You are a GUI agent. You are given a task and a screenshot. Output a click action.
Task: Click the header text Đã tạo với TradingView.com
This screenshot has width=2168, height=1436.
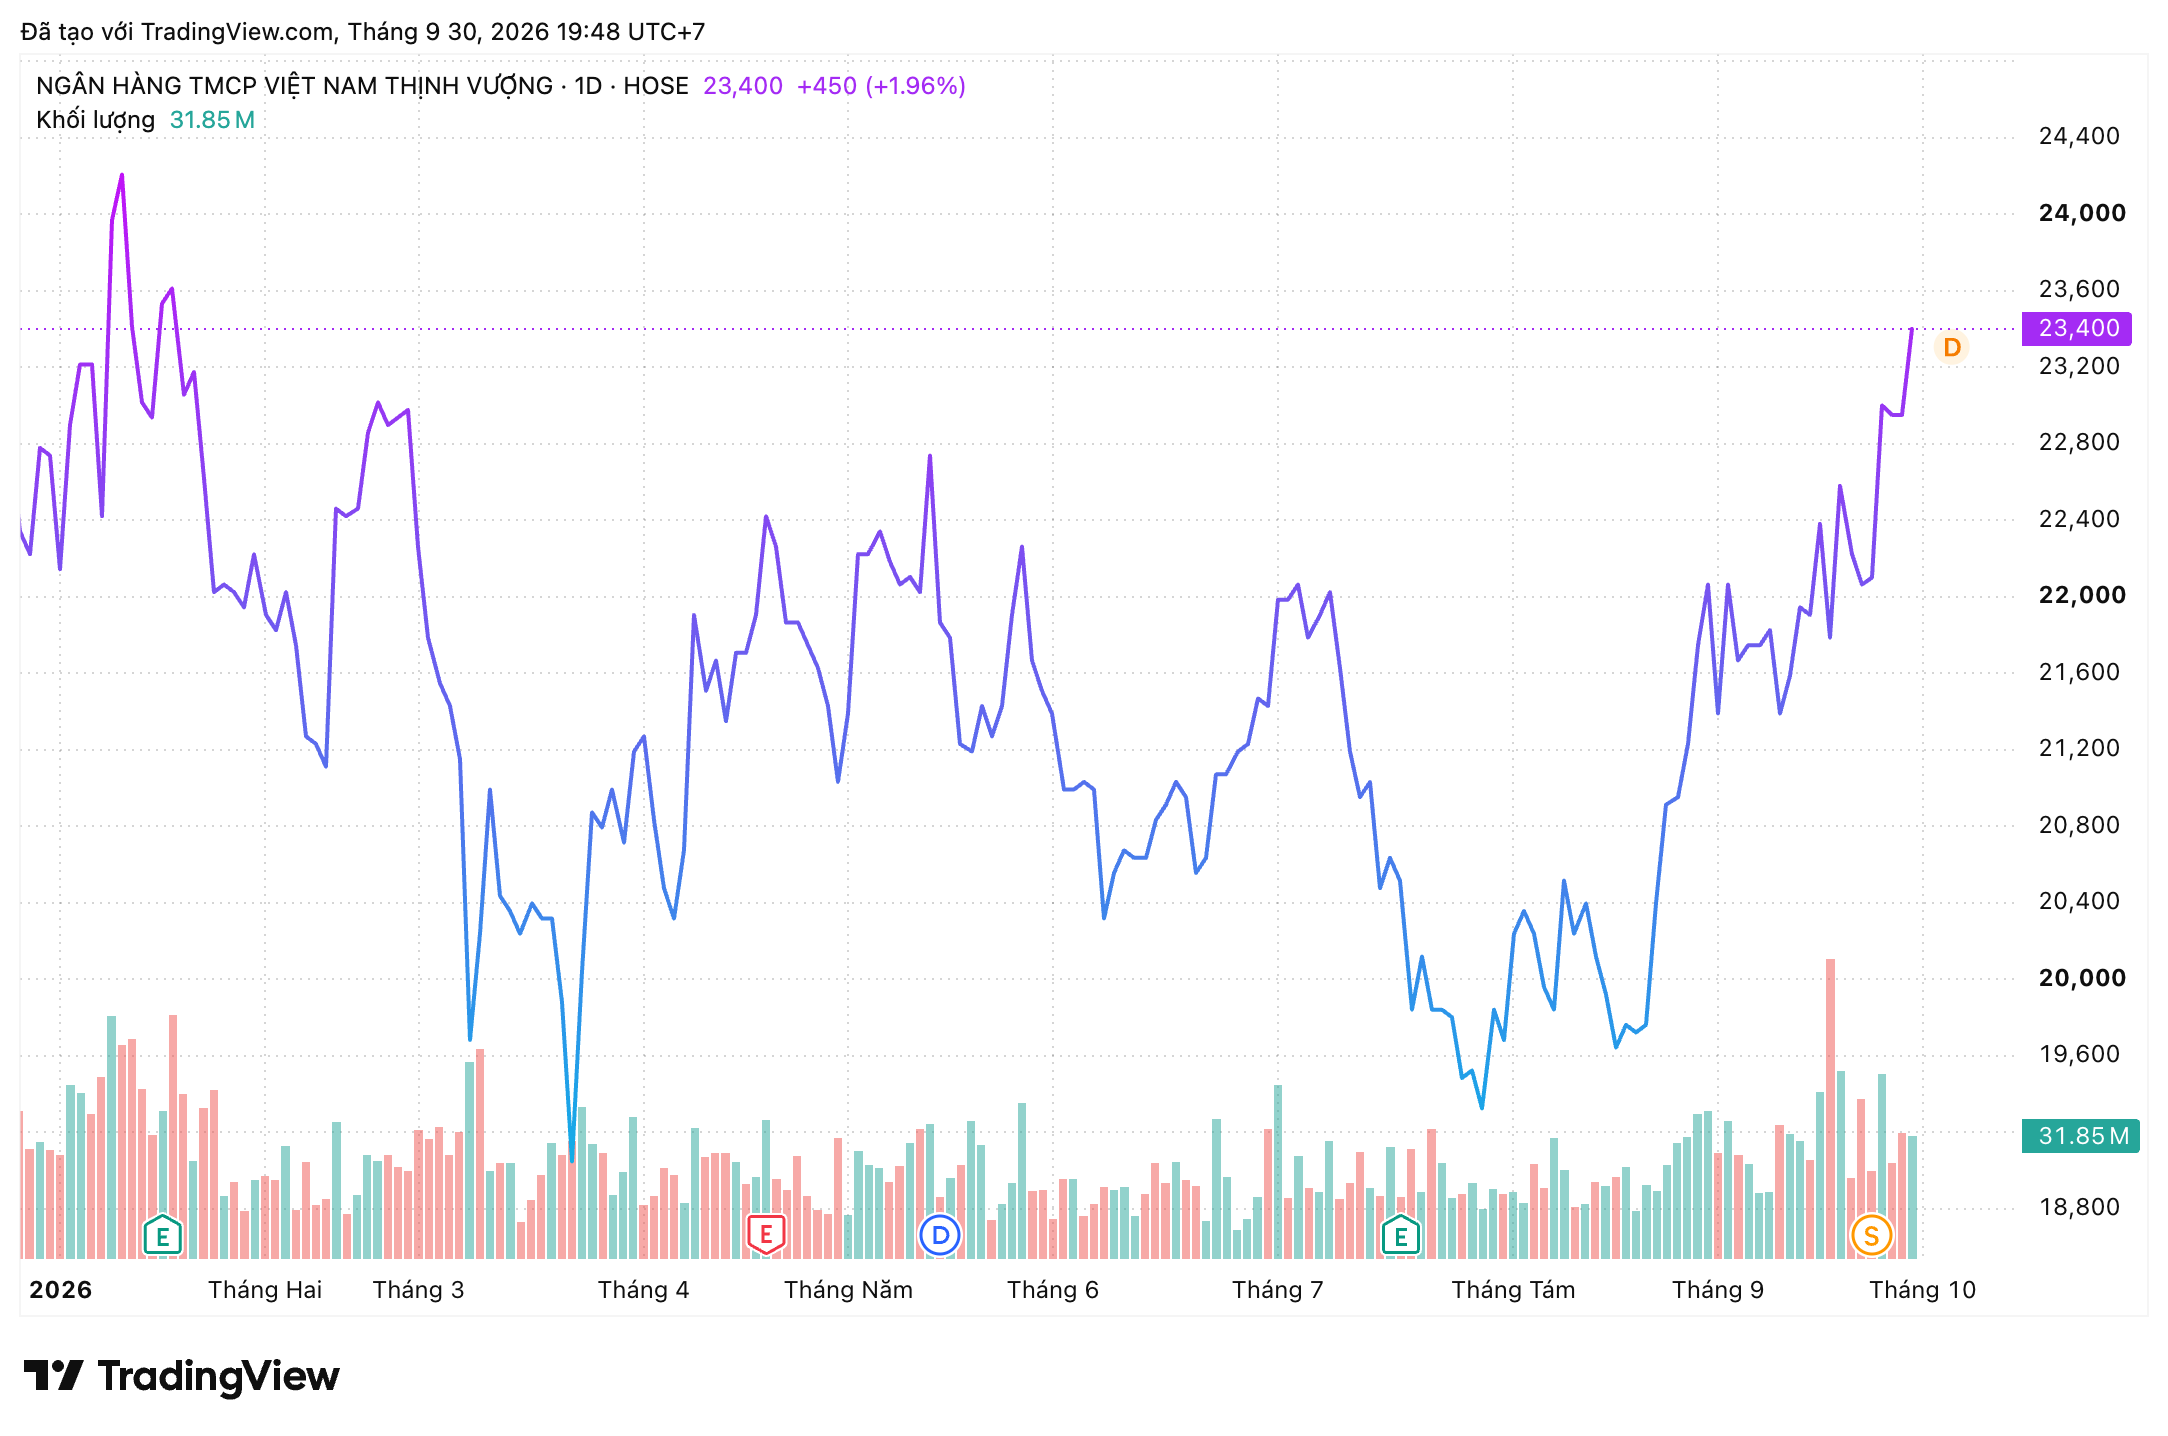tap(177, 32)
